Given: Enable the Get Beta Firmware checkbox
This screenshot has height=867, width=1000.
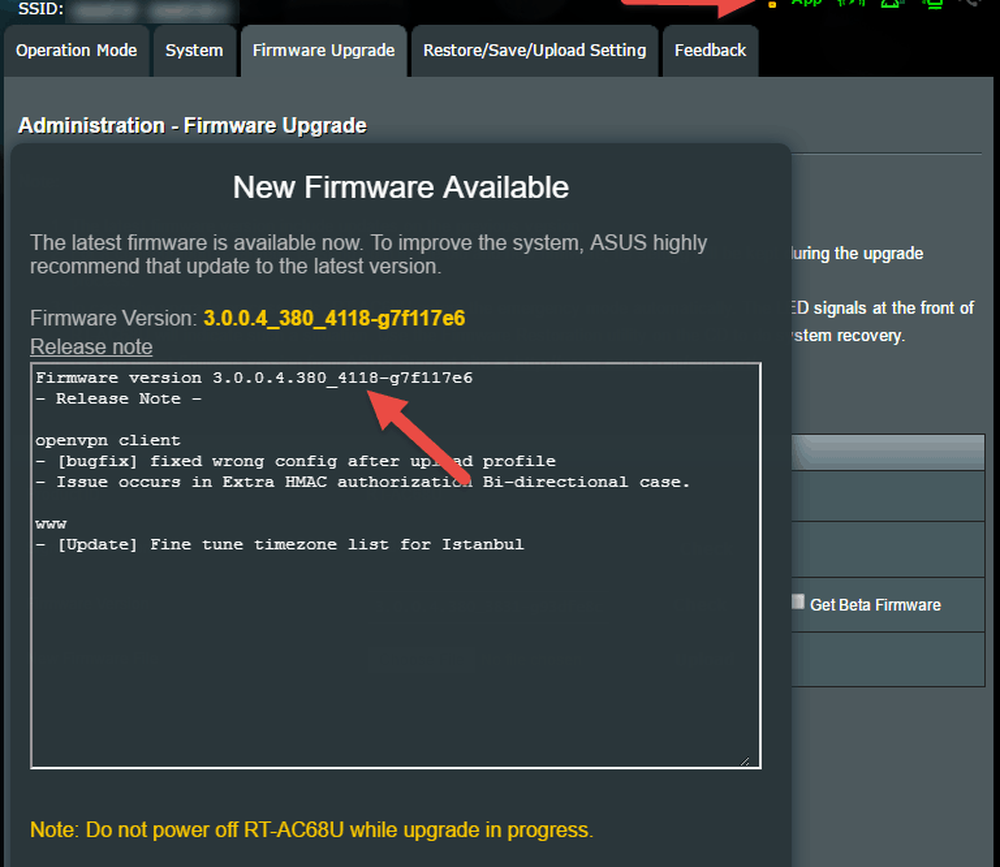Looking at the screenshot, I should (x=798, y=602).
